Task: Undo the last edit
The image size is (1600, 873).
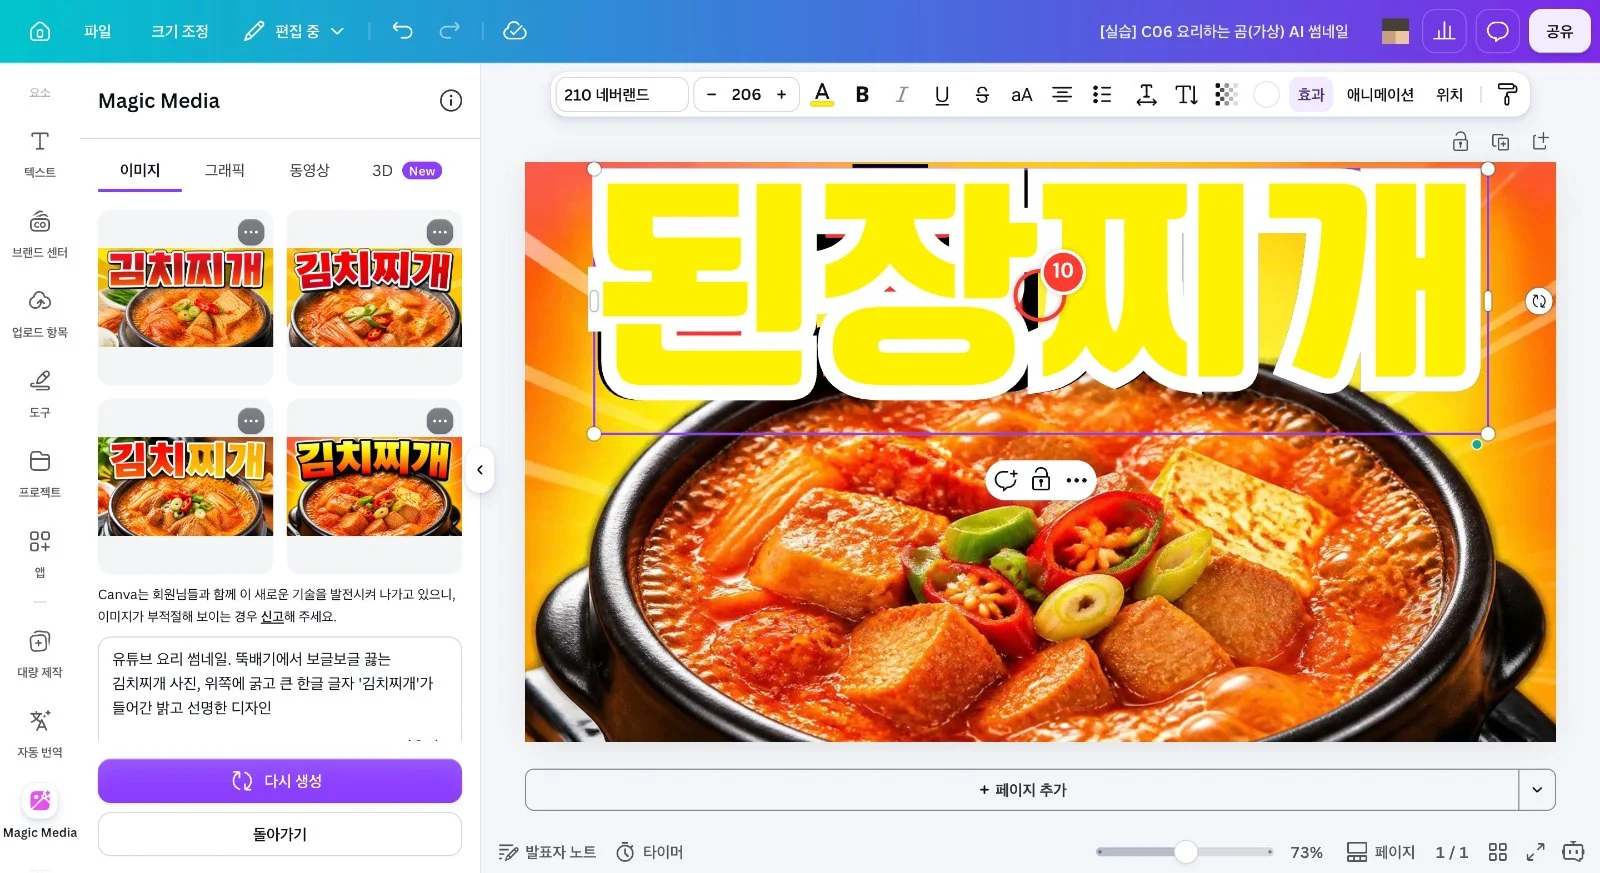Action: point(402,31)
